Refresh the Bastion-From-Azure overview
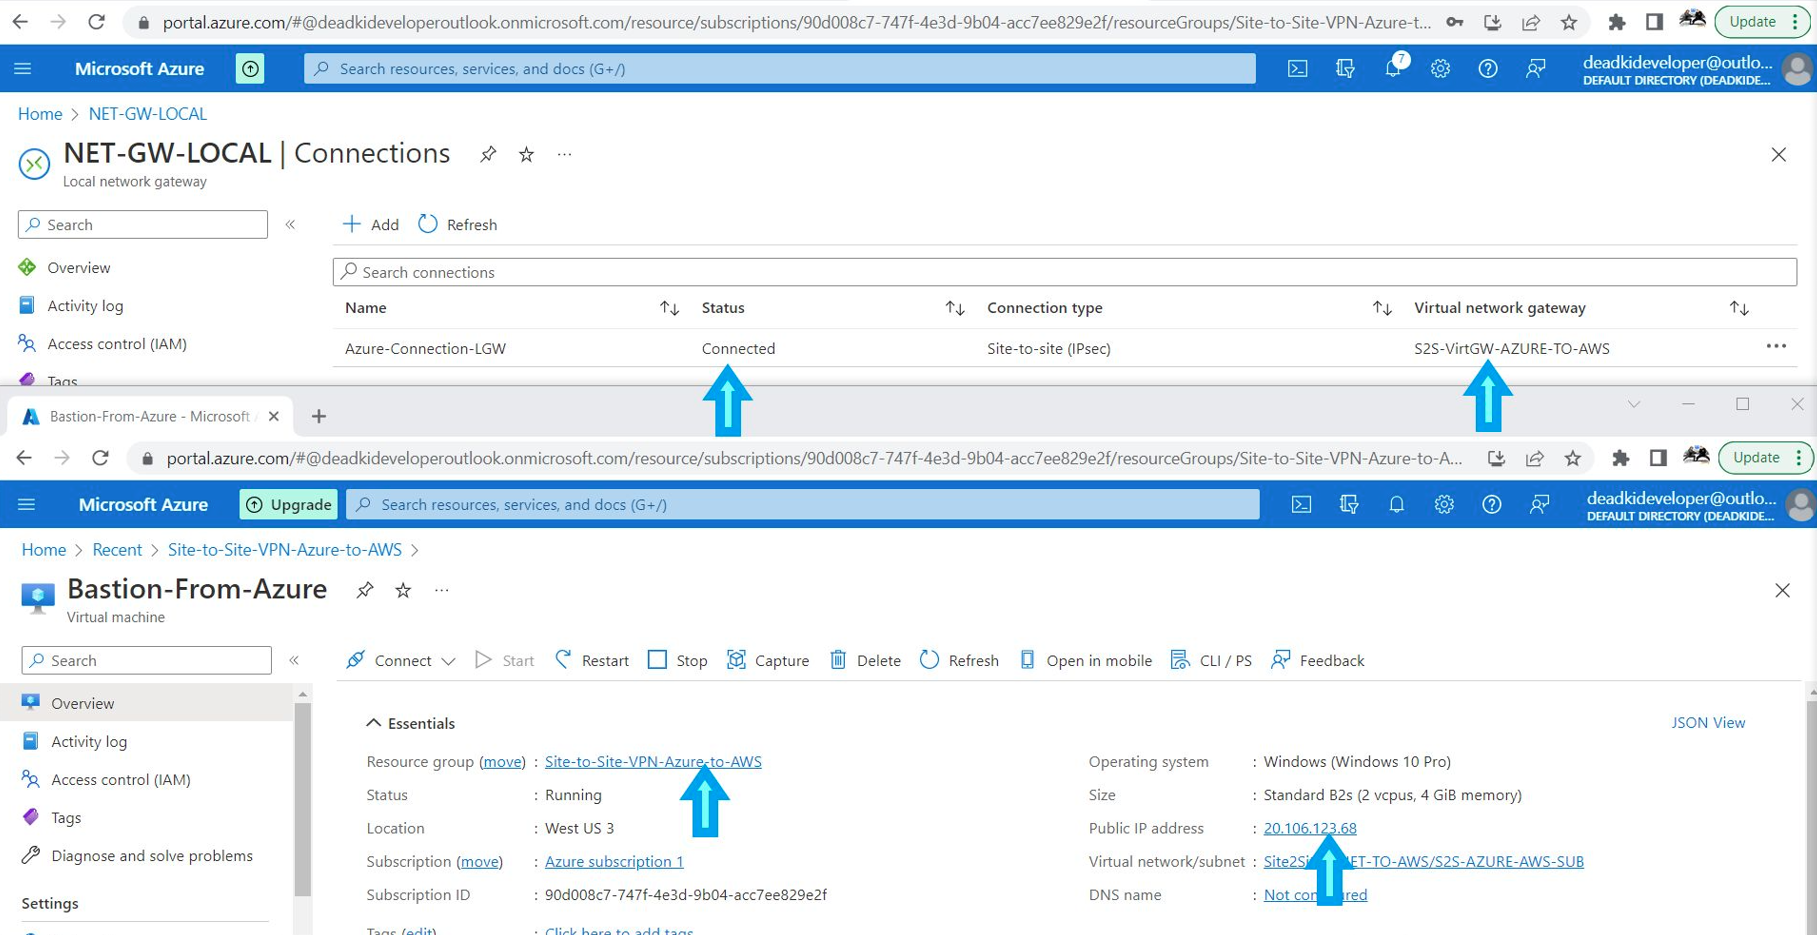The image size is (1817, 935). point(960,660)
